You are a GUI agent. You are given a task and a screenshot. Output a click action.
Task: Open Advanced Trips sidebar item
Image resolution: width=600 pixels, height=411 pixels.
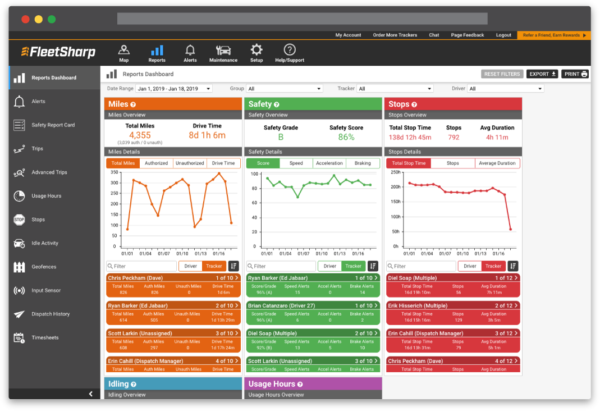[x=54, y=172]
